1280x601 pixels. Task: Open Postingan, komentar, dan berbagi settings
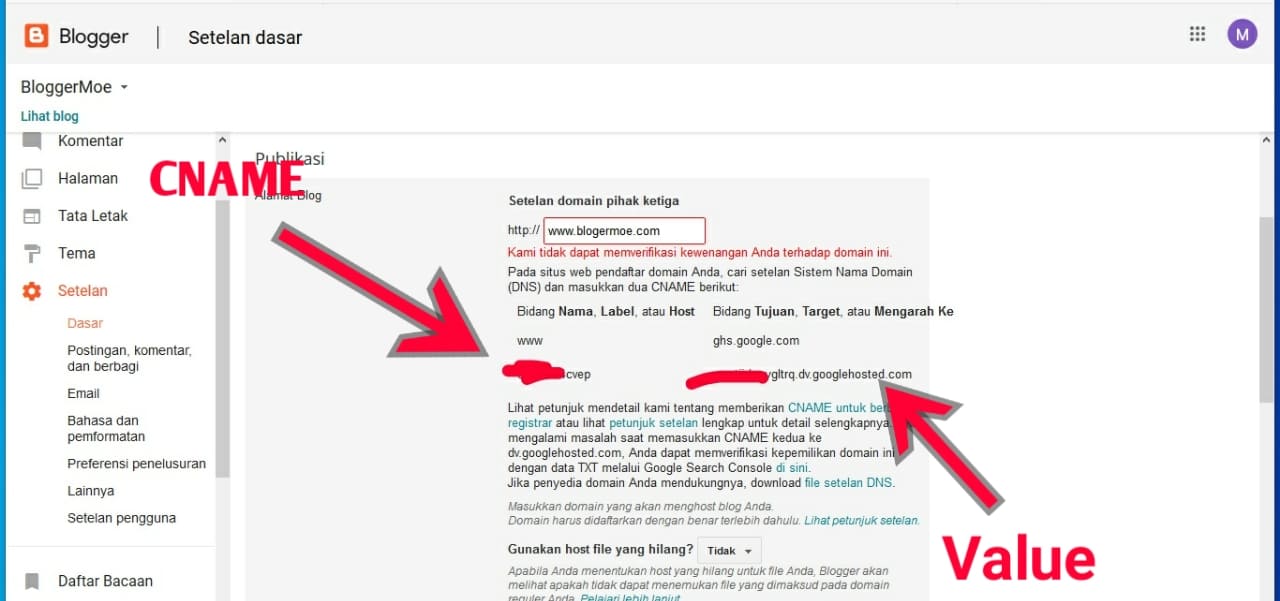[x=129, y=358]
